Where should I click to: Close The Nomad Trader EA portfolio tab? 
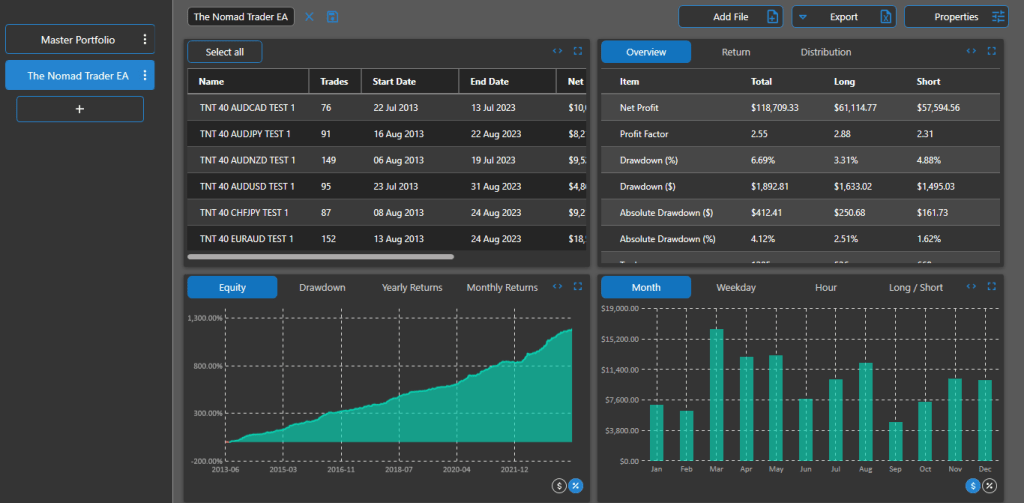[309, 17]
